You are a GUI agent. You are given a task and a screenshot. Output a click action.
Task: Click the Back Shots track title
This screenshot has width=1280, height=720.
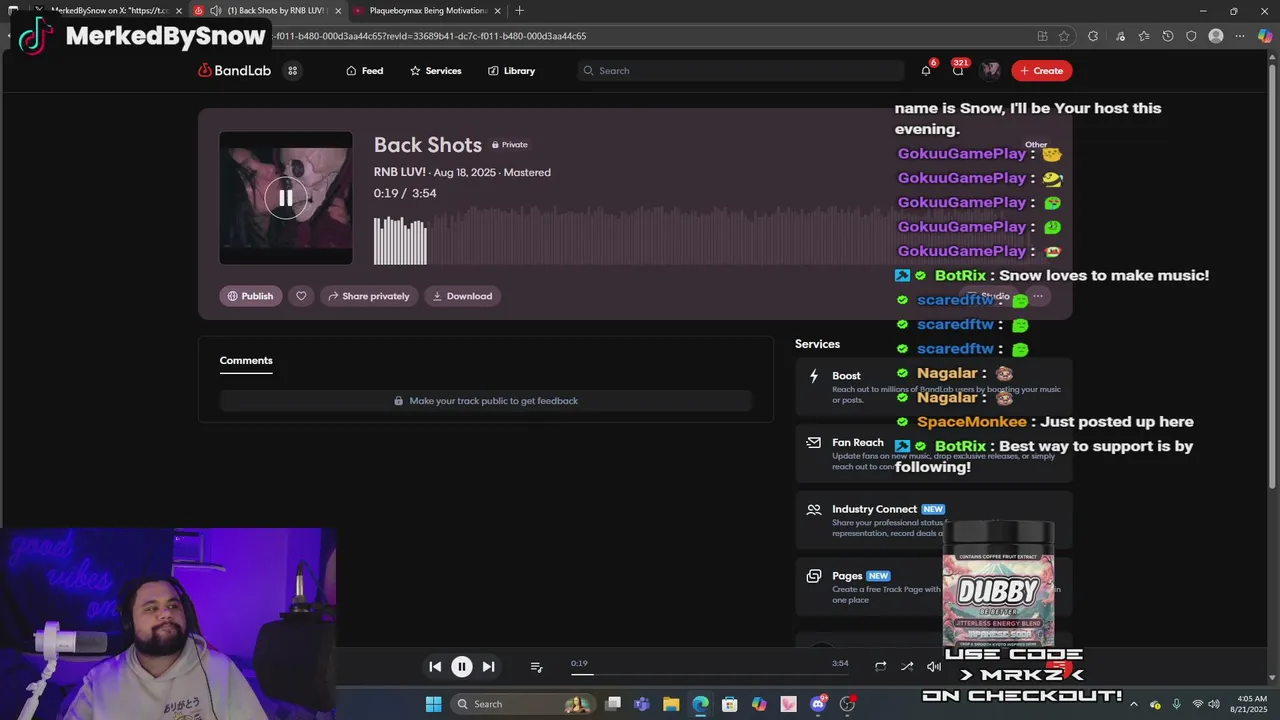tap(427, 145)
